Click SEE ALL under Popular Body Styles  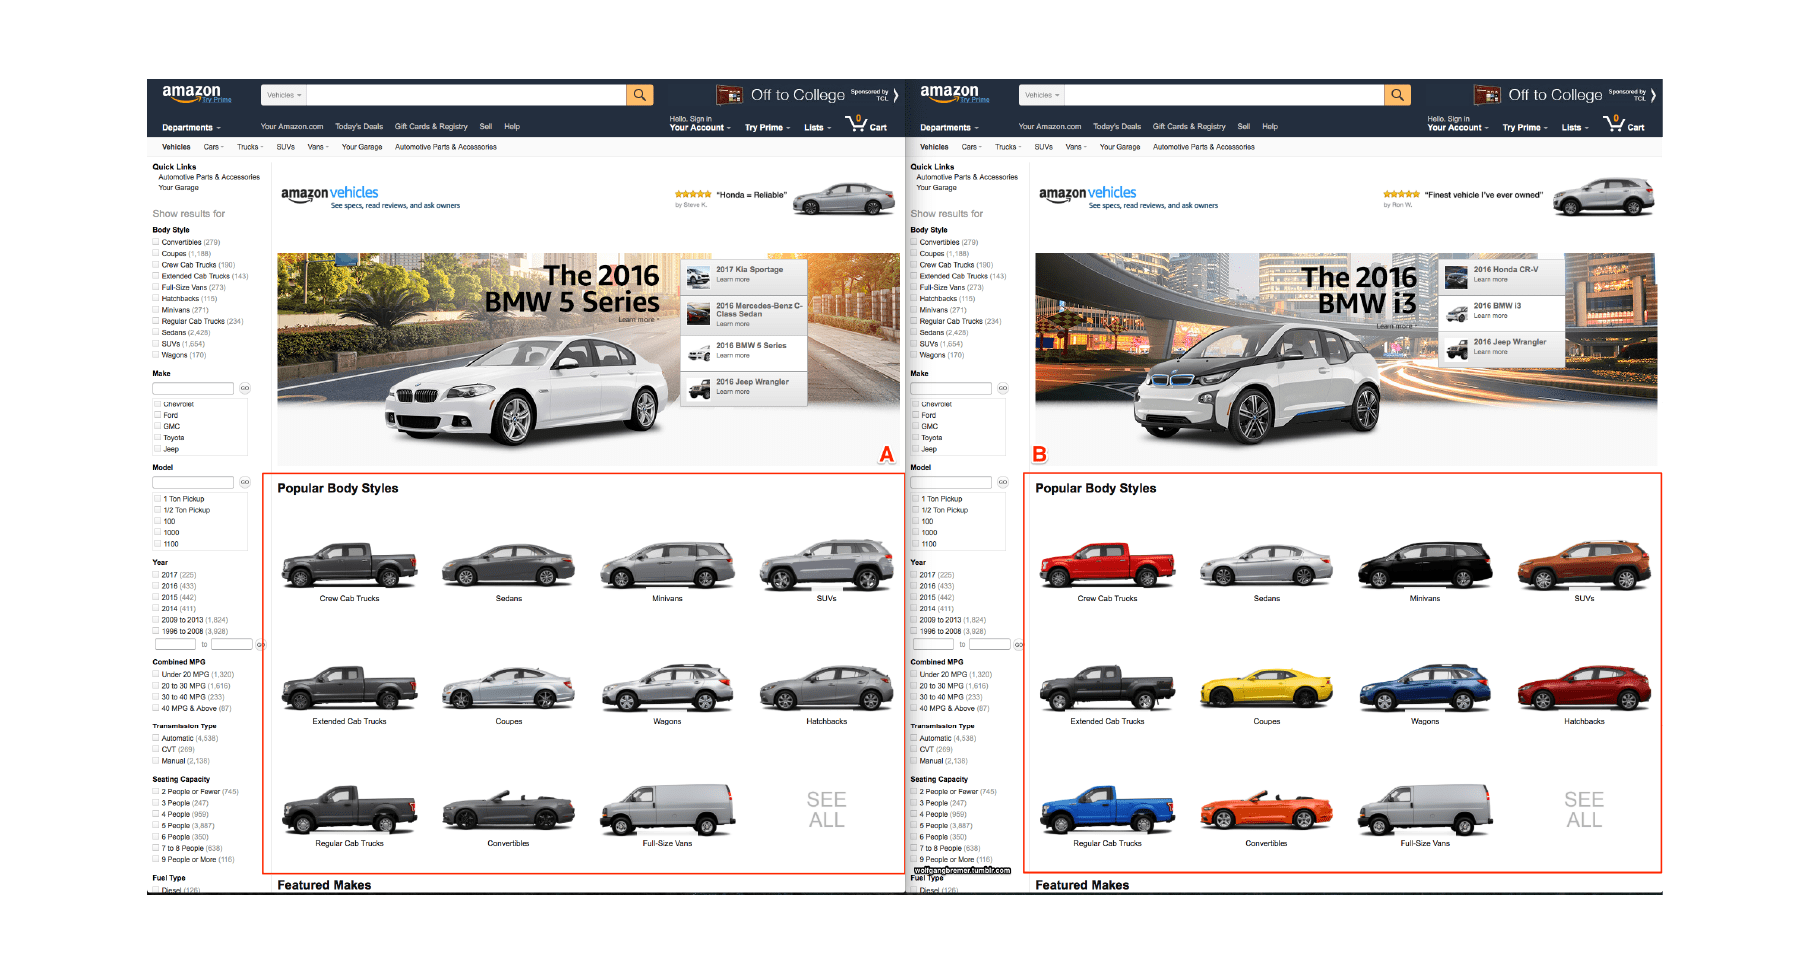(825, 808)
